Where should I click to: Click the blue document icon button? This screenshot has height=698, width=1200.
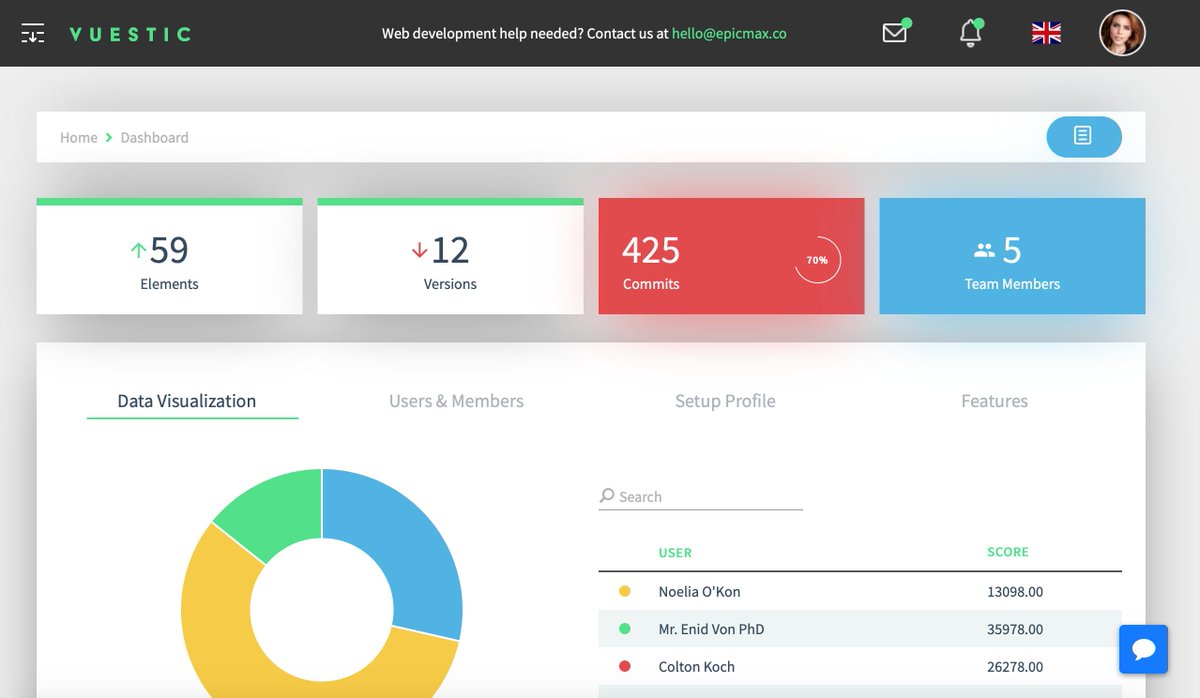point(1084,136)
